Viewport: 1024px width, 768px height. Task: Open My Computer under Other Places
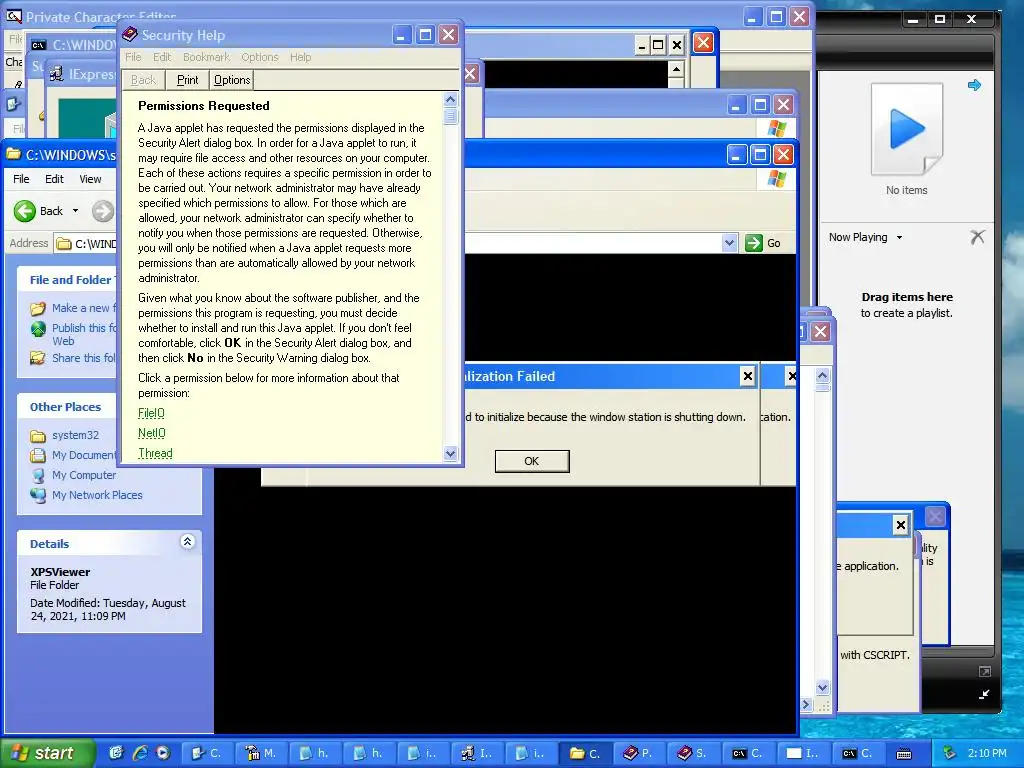pyautogui.click(x=84, y=475)
